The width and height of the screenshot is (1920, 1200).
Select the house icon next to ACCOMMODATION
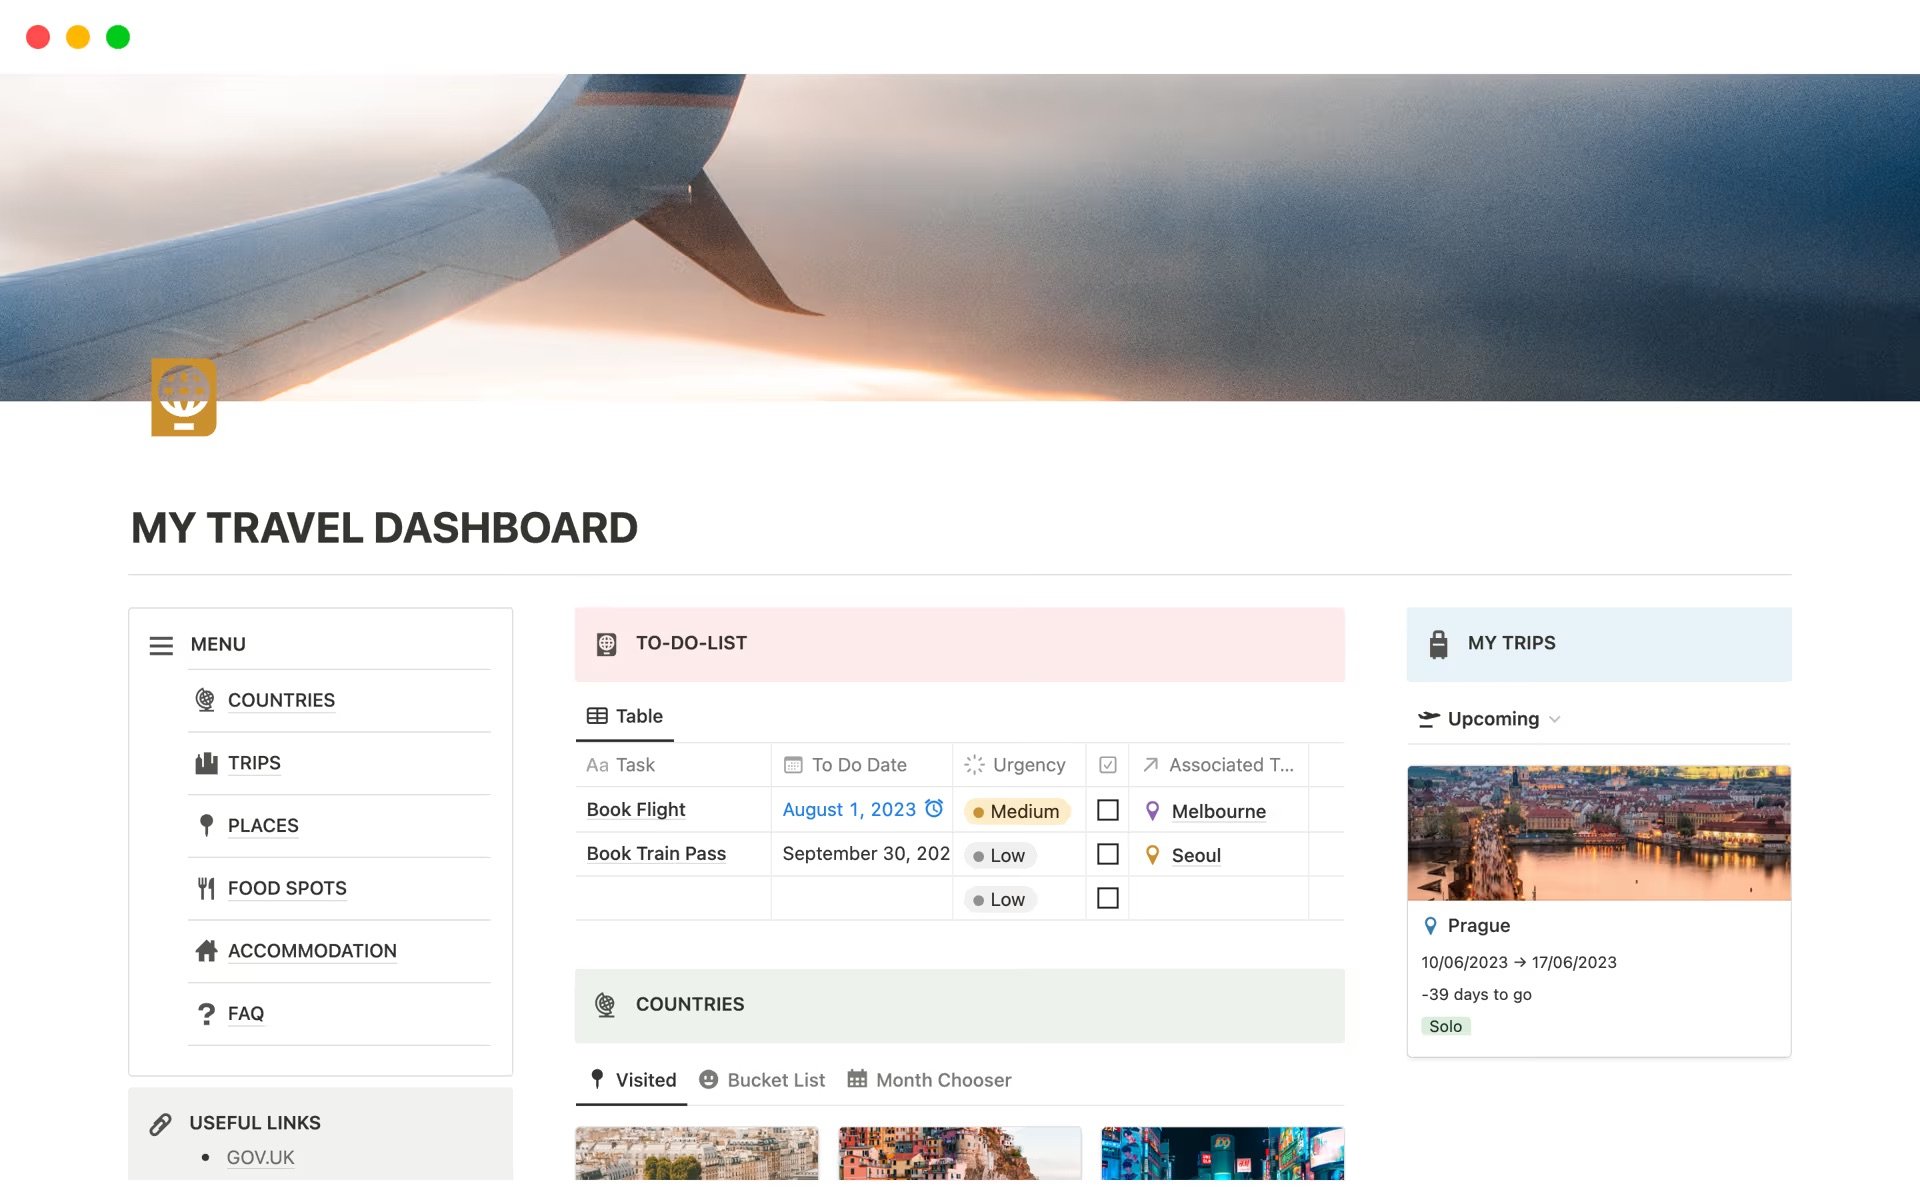click(206, 950)
